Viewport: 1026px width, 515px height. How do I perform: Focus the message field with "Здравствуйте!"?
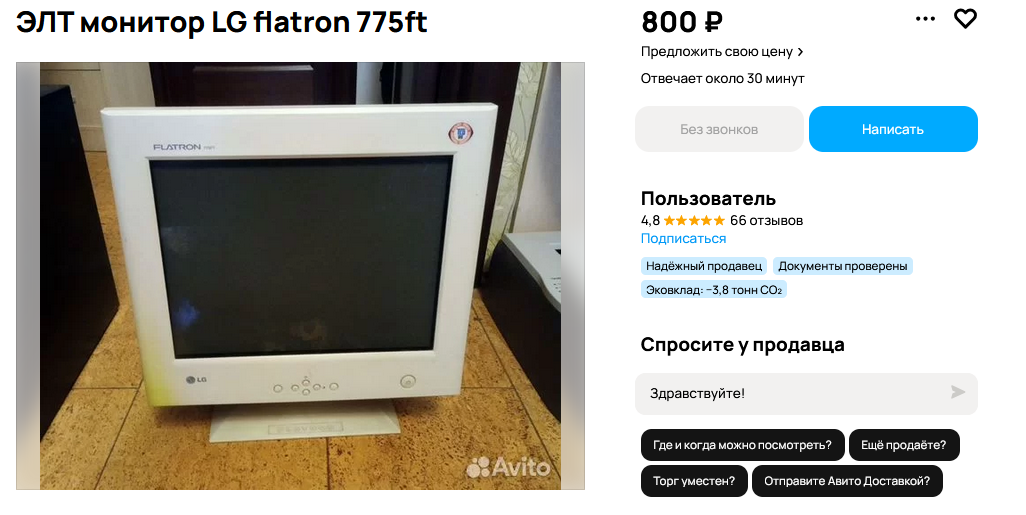pyautogui.click(x=806, y=393)
